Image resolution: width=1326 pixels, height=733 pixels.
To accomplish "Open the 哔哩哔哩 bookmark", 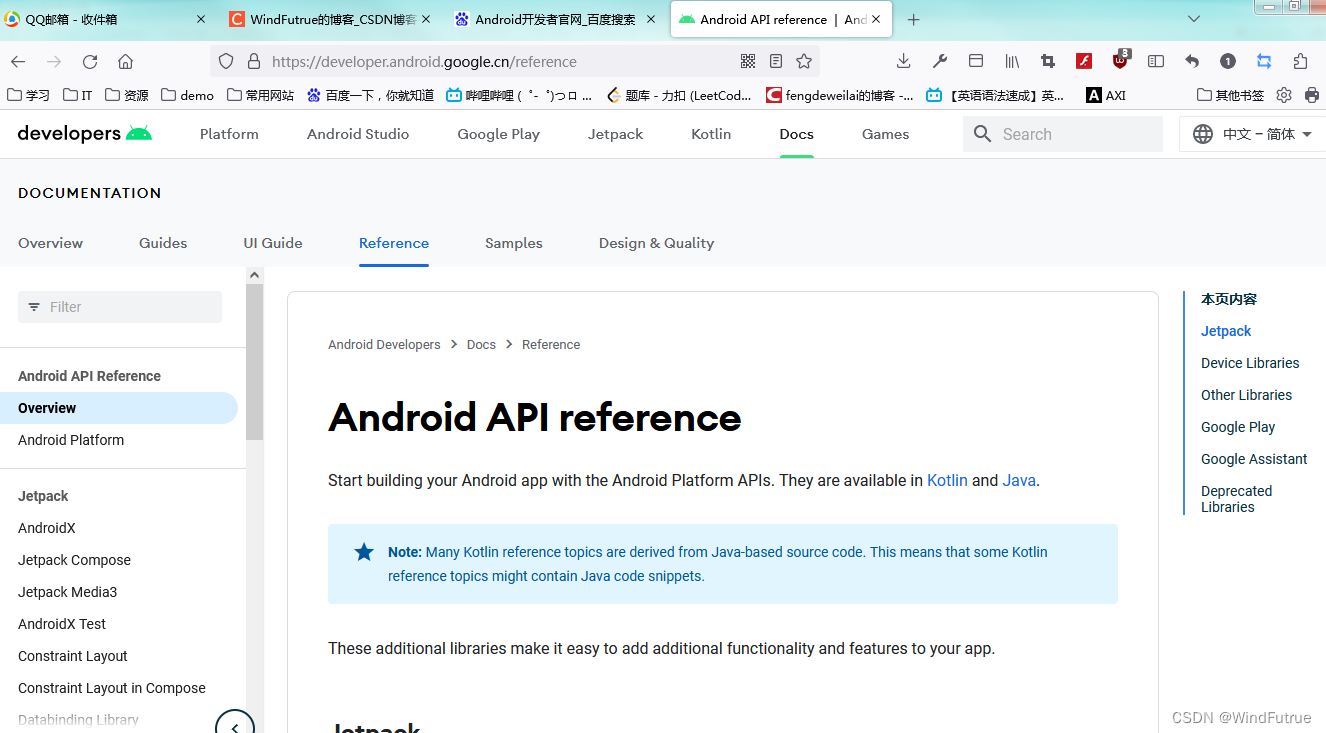I will (x=519, y=95).
